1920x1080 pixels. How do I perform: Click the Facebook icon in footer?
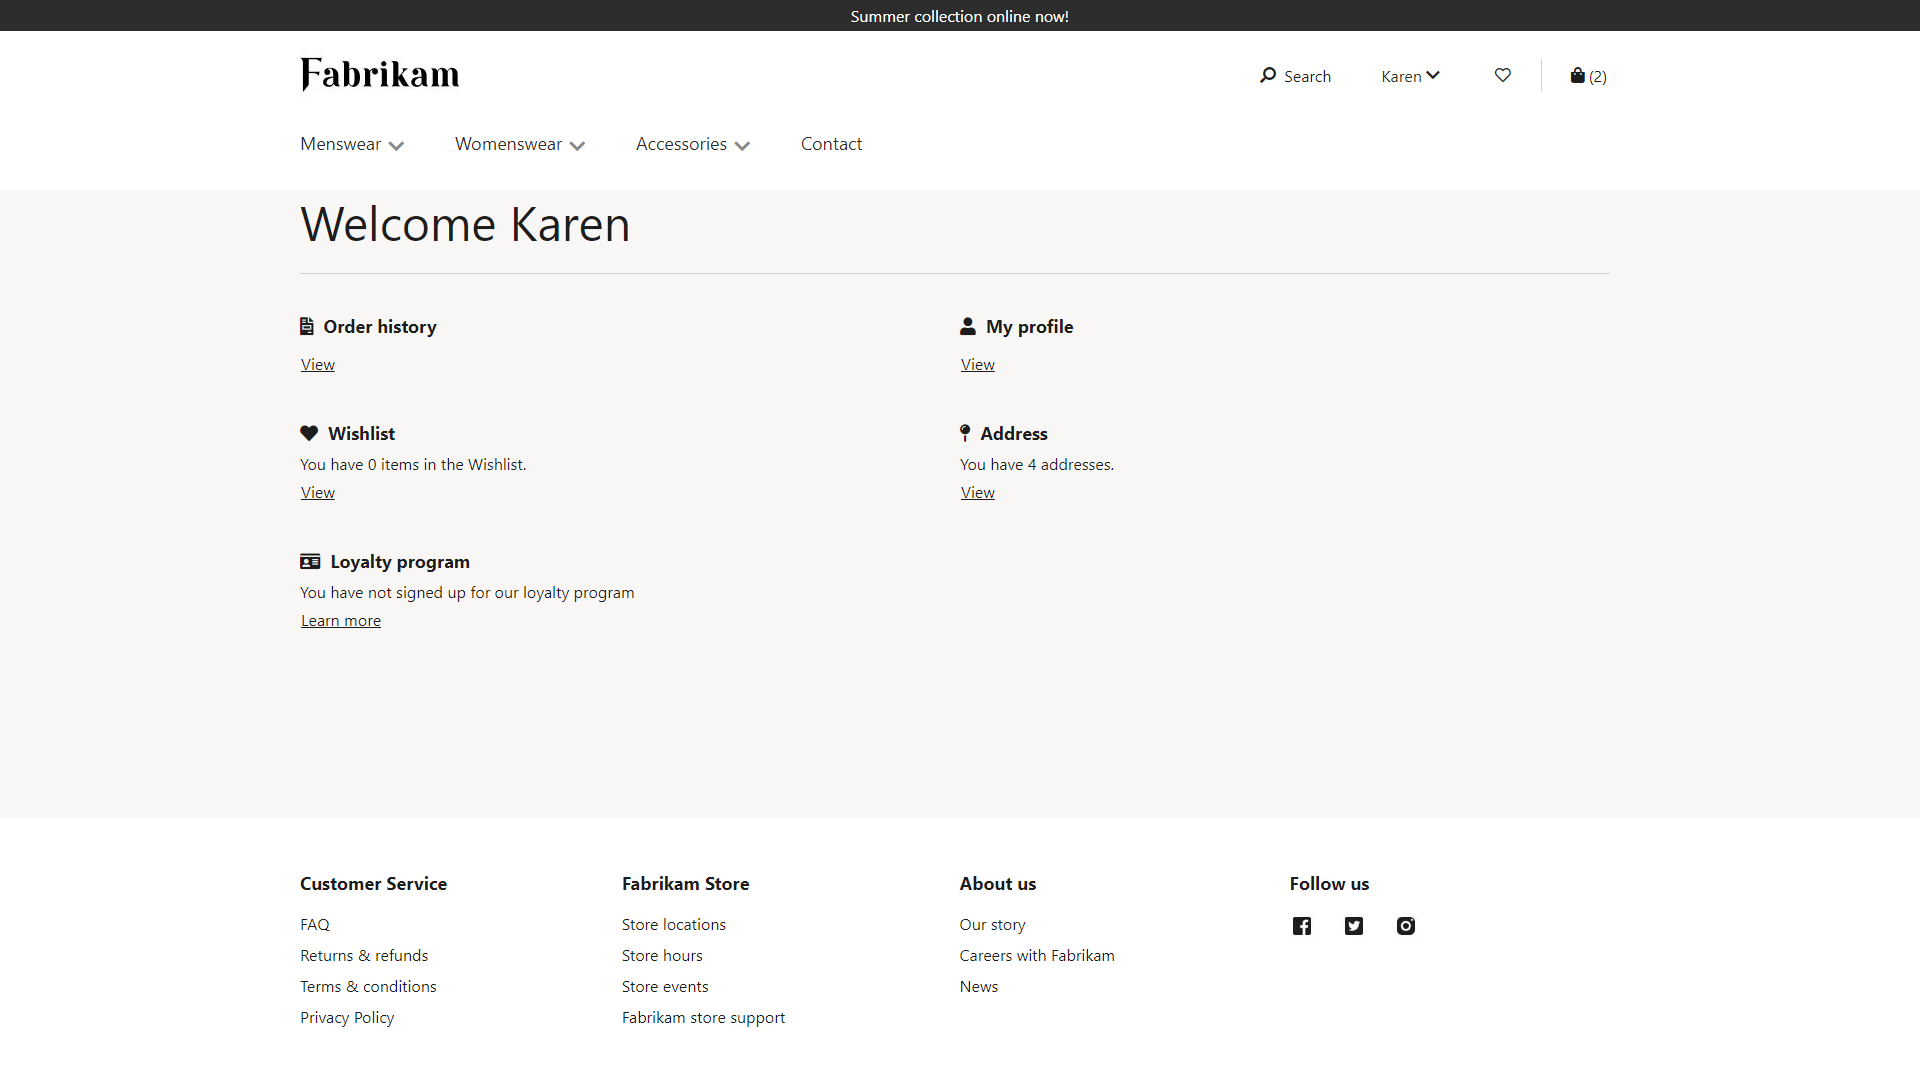(1303, 926)
